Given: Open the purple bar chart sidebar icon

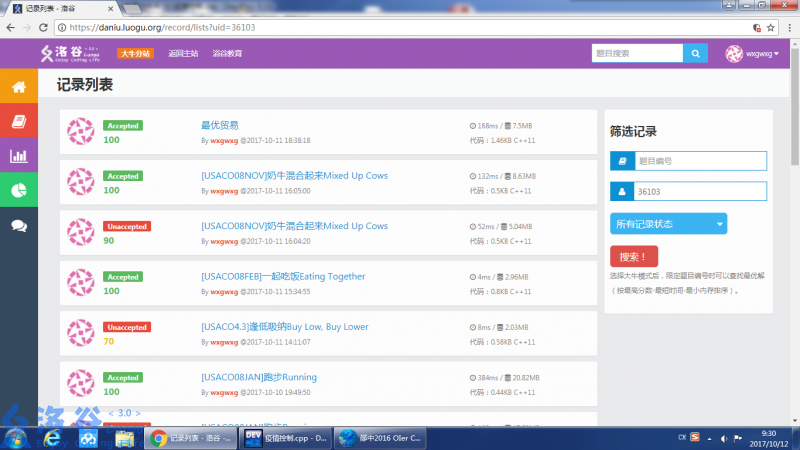Looking at the screenshot, I should point(18,155).
